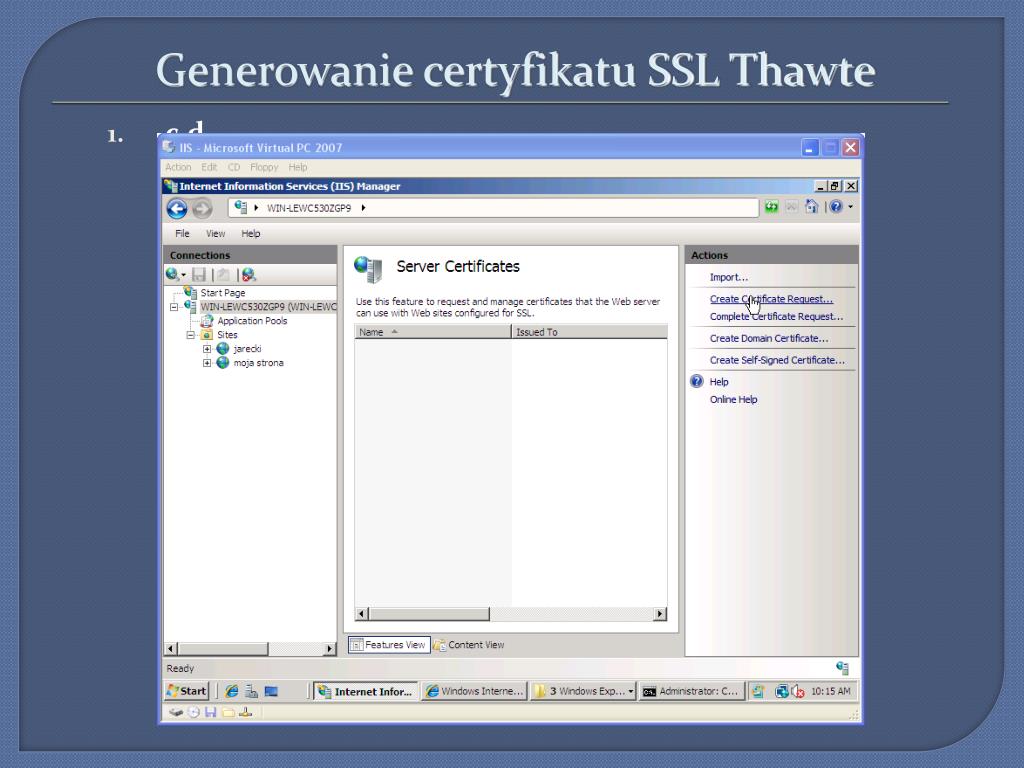Click Create Certificate Request... link
1024x768 pixels.
(771, 298)
